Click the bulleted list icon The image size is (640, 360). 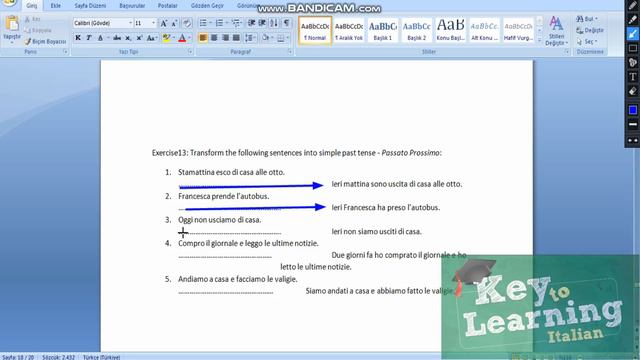point(203,23)
